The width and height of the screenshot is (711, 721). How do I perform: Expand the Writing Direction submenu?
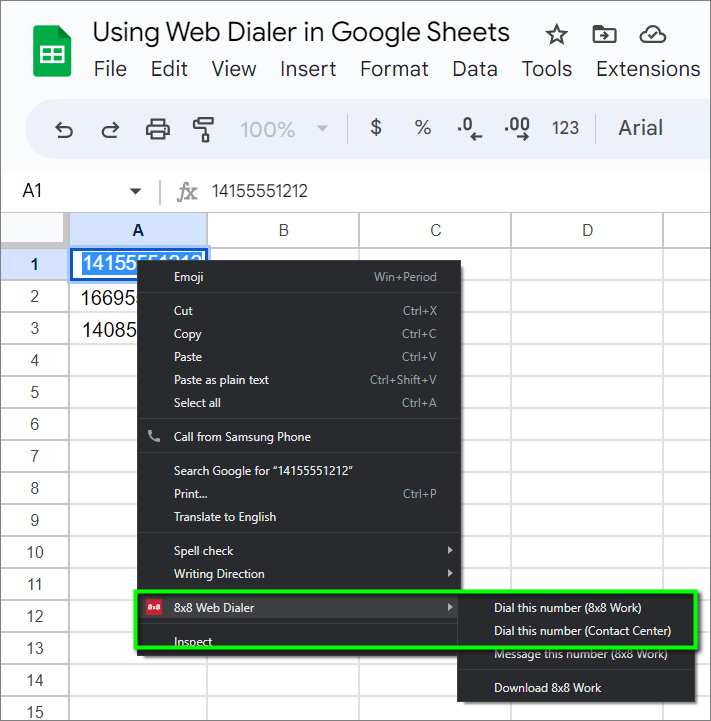pos(299,574)
